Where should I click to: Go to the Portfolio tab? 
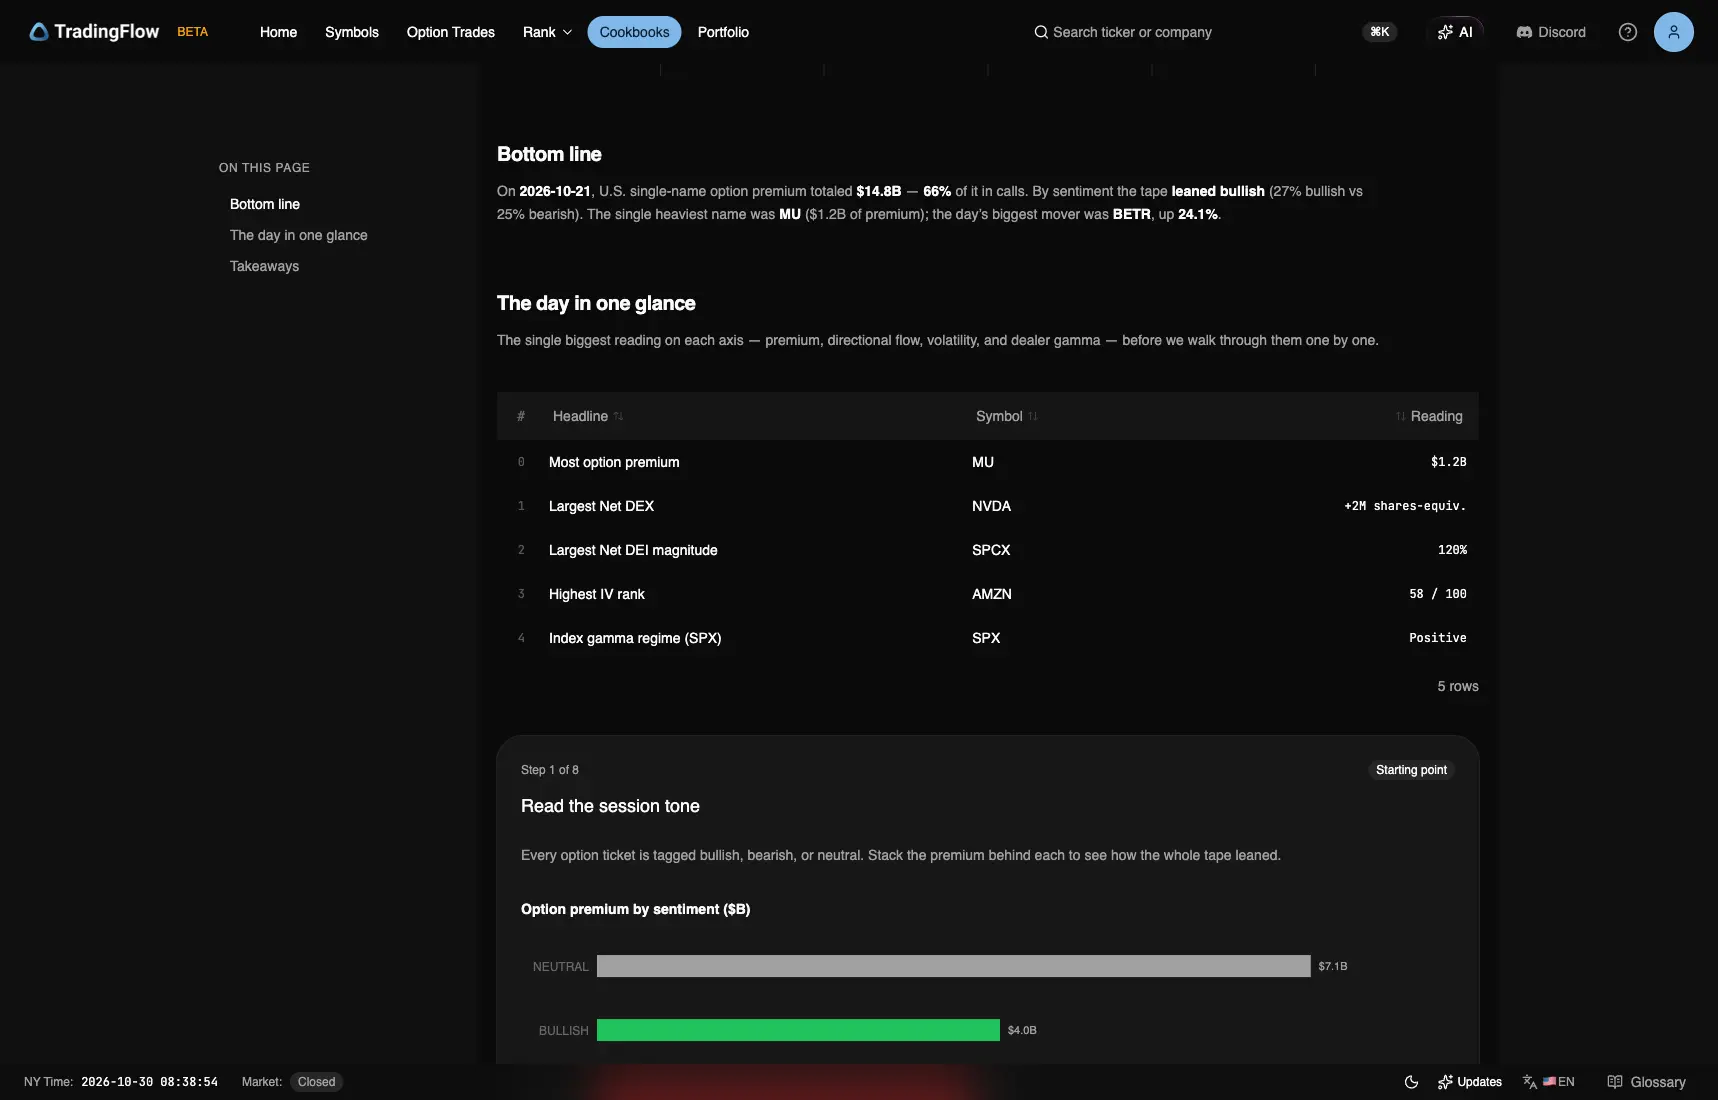click(x=723, y=32)
